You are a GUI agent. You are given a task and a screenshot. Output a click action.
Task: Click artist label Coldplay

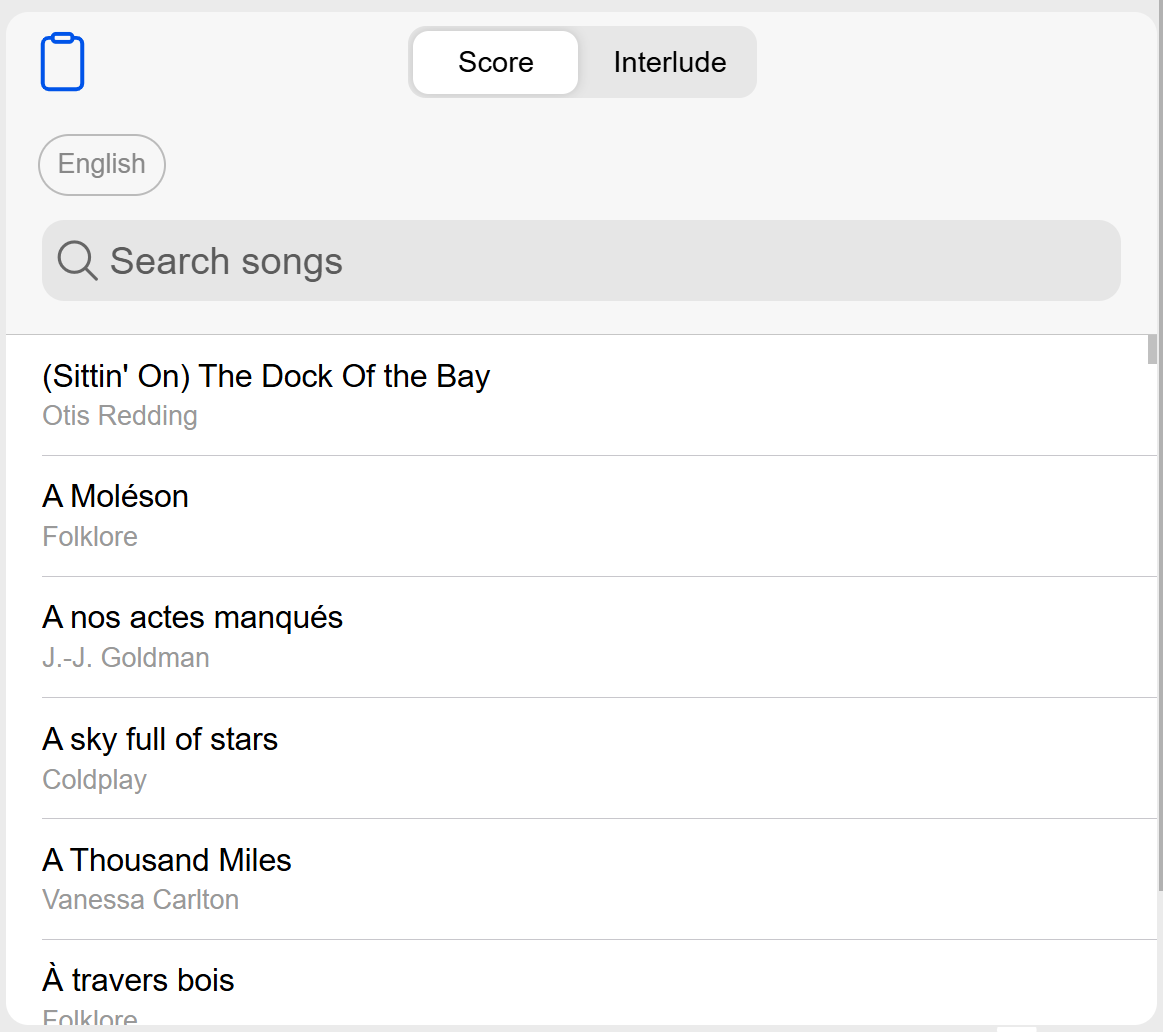[x=94, y=780]
